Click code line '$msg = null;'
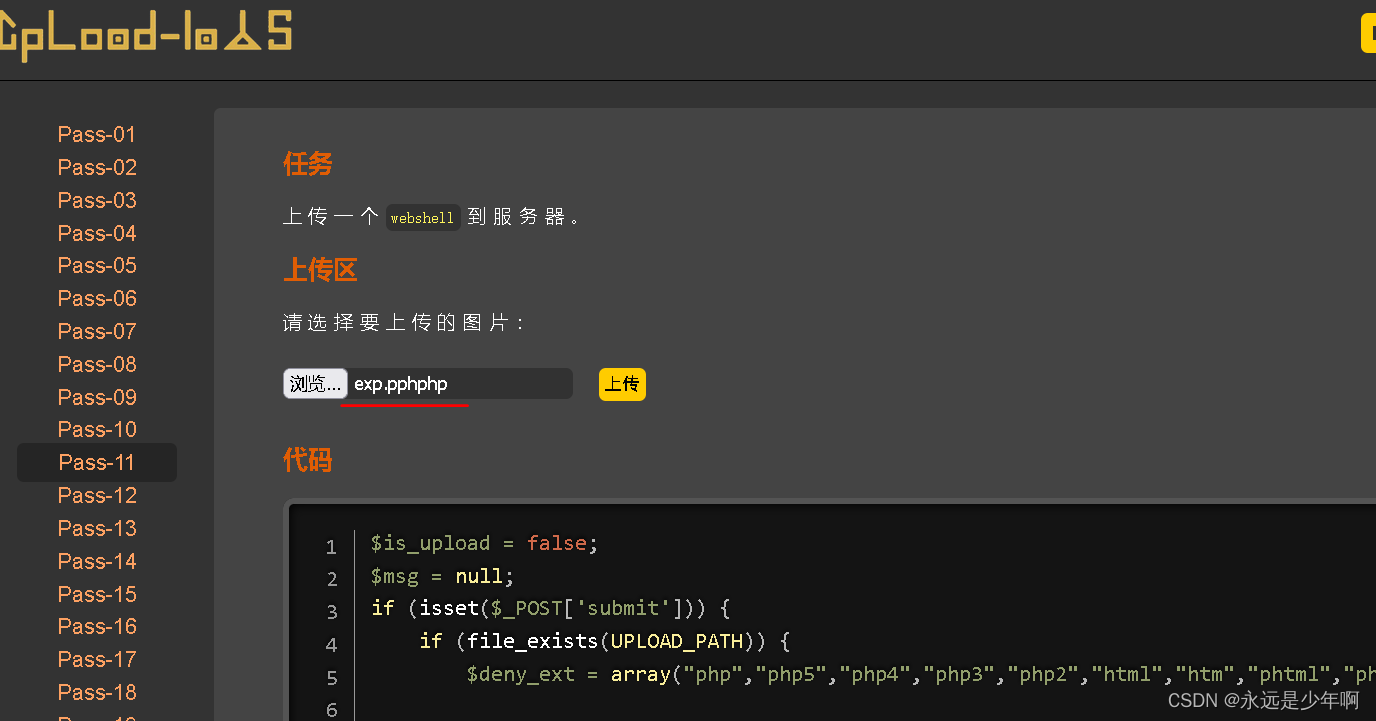Viewport: 1376px width, 721px height. (x=442, y=576)
